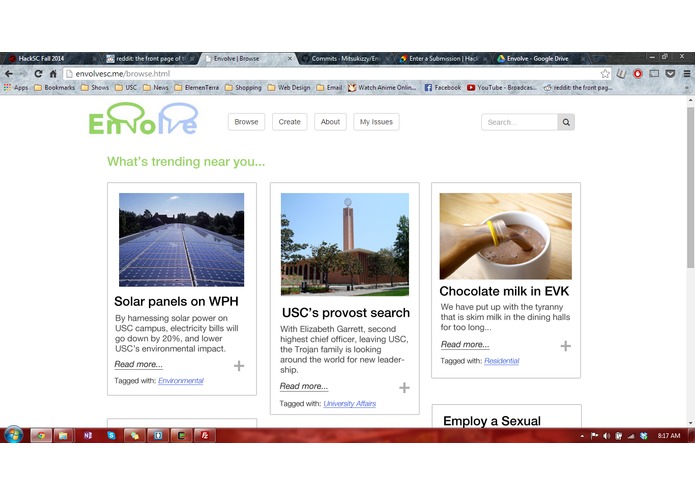695x494 pixels.
Task: Open the Apps shortcut in bookmarks bar
Action: 16,88
